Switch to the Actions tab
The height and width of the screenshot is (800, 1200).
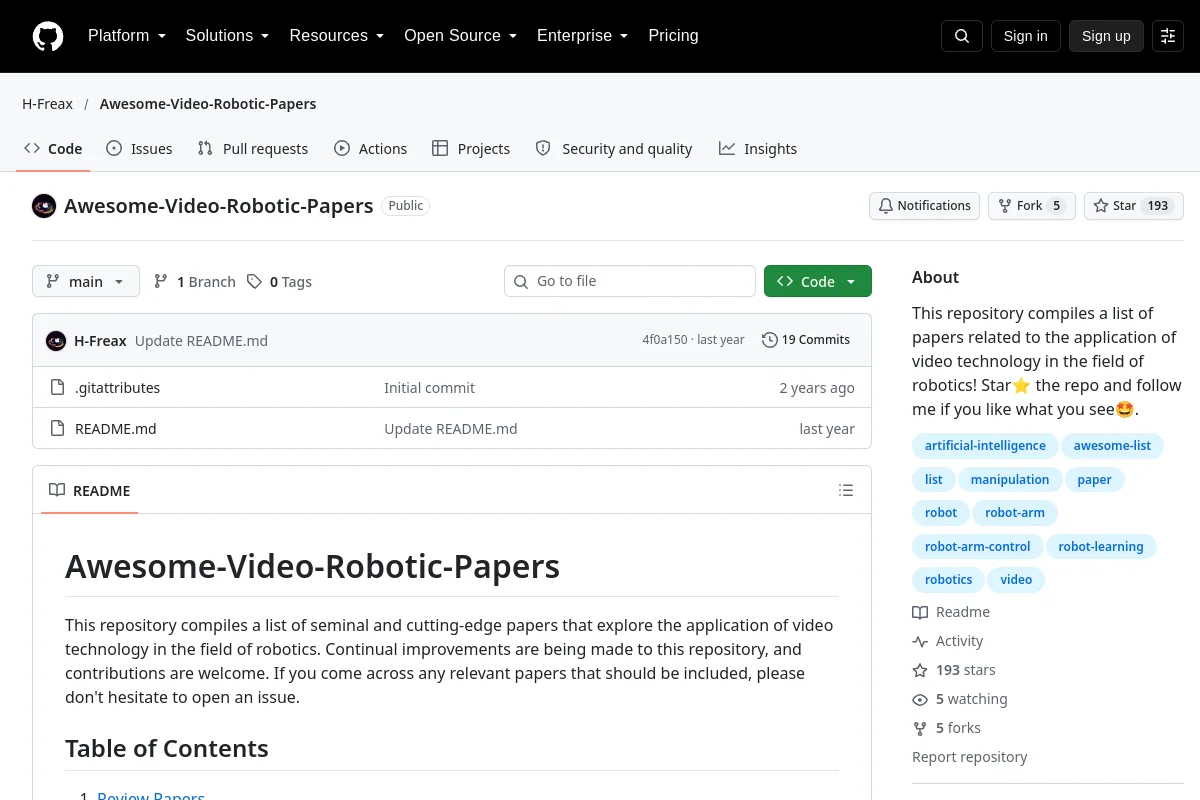point(371,149)
